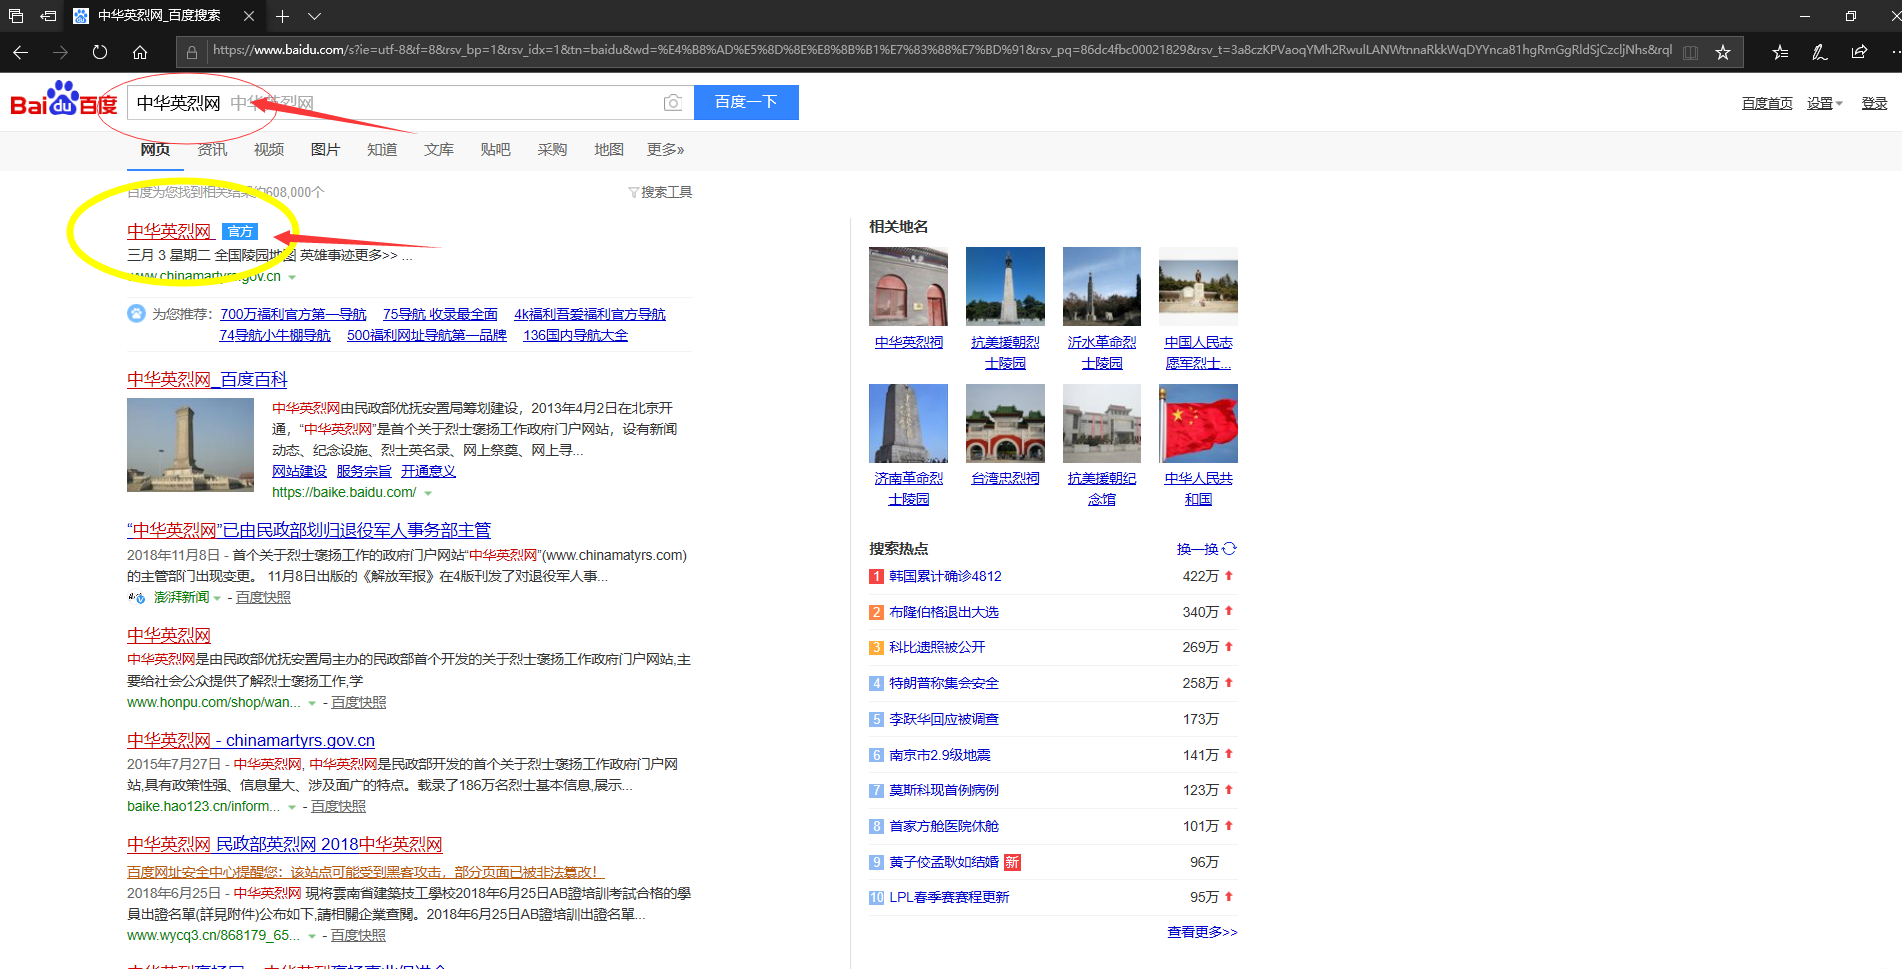This screenshot has height=969, width=1902.
Task: Open 搜索工具 filter options
Action: coord(660,192)
